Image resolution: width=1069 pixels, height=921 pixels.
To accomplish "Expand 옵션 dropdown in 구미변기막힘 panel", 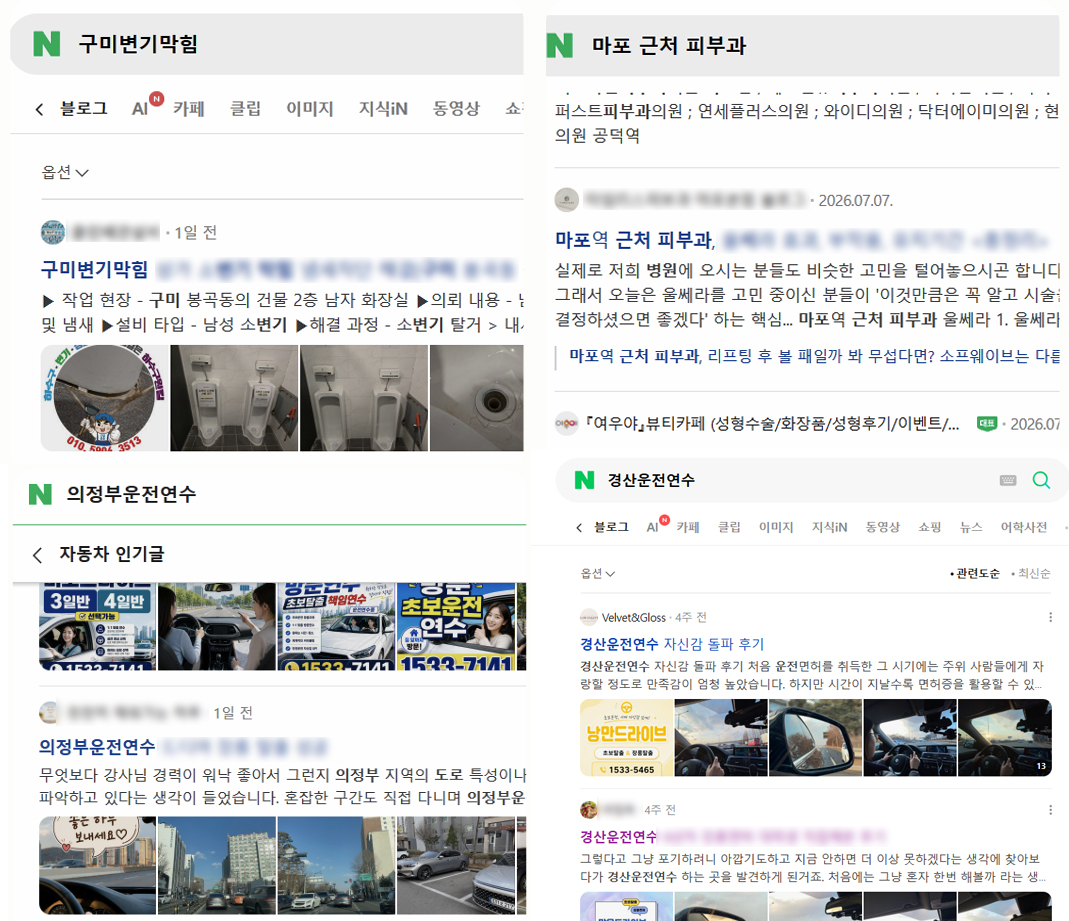I will (x=65, y=172).
